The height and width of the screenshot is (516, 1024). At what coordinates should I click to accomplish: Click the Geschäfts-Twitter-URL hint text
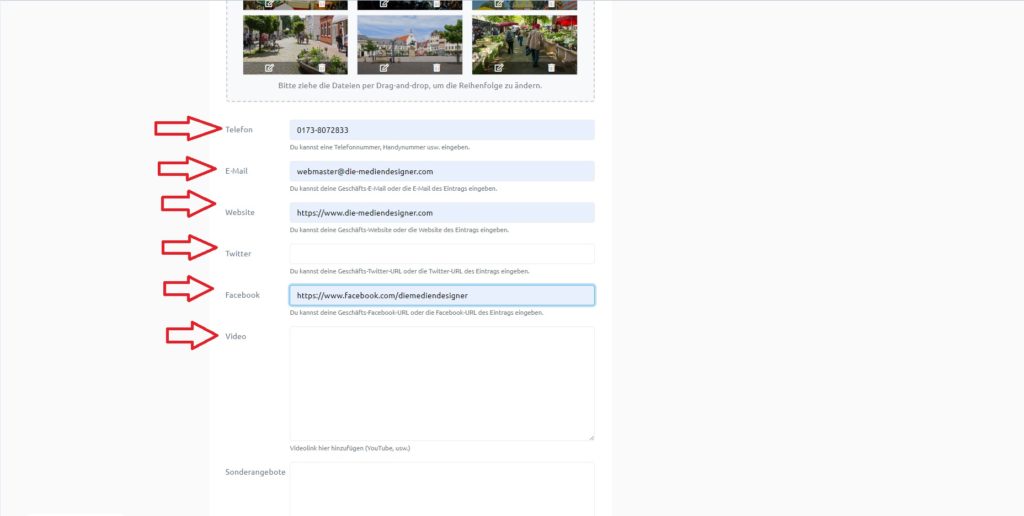(x=409, y=271)
